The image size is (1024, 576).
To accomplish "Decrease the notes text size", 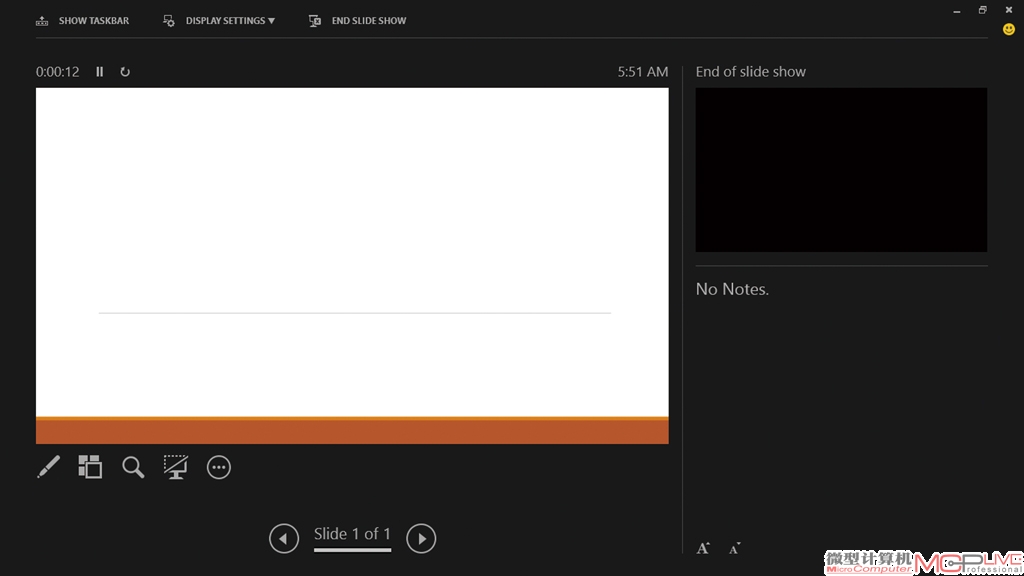I will tap(735, 548).
